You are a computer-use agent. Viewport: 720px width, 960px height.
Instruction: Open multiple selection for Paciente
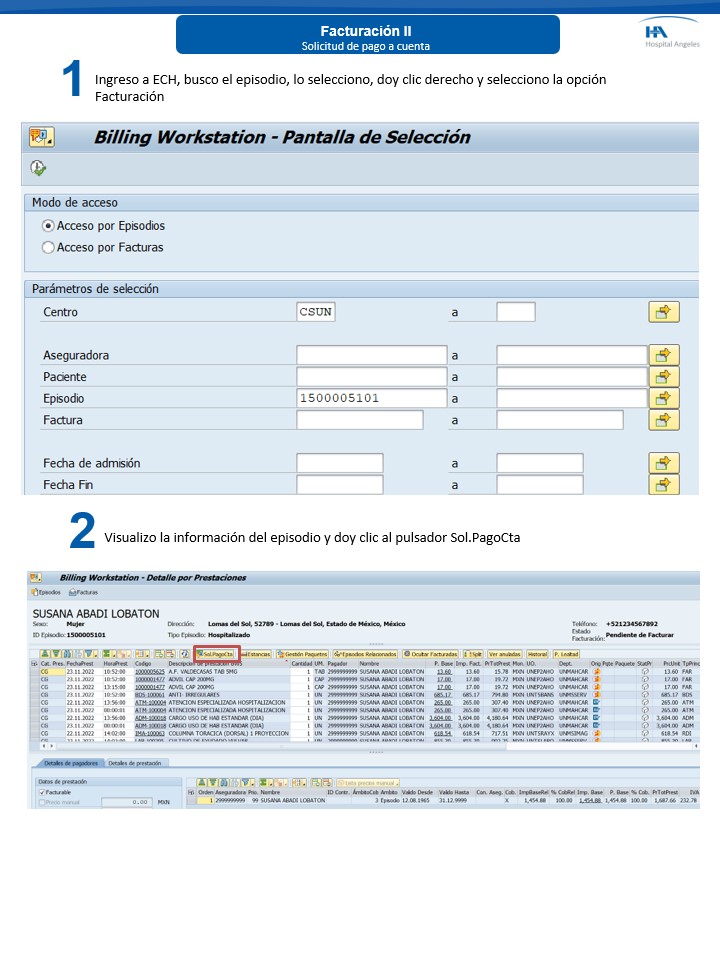663,377
